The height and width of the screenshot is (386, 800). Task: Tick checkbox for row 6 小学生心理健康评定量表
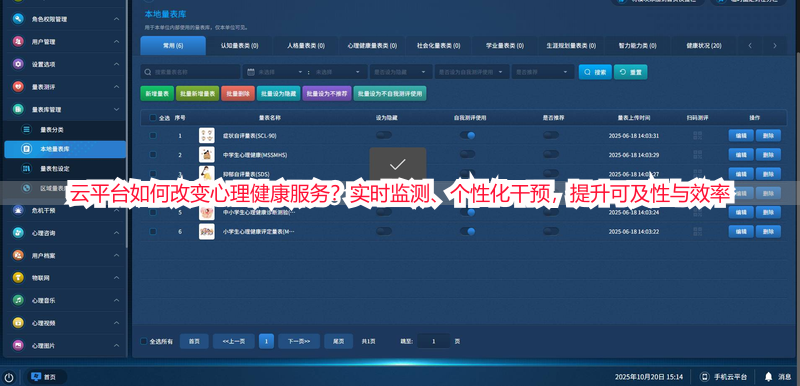(x=153, y=231)
